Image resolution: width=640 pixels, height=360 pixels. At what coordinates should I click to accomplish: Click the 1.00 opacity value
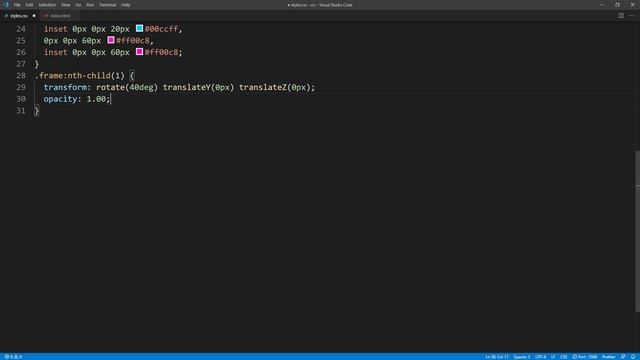tap(96, 99)
